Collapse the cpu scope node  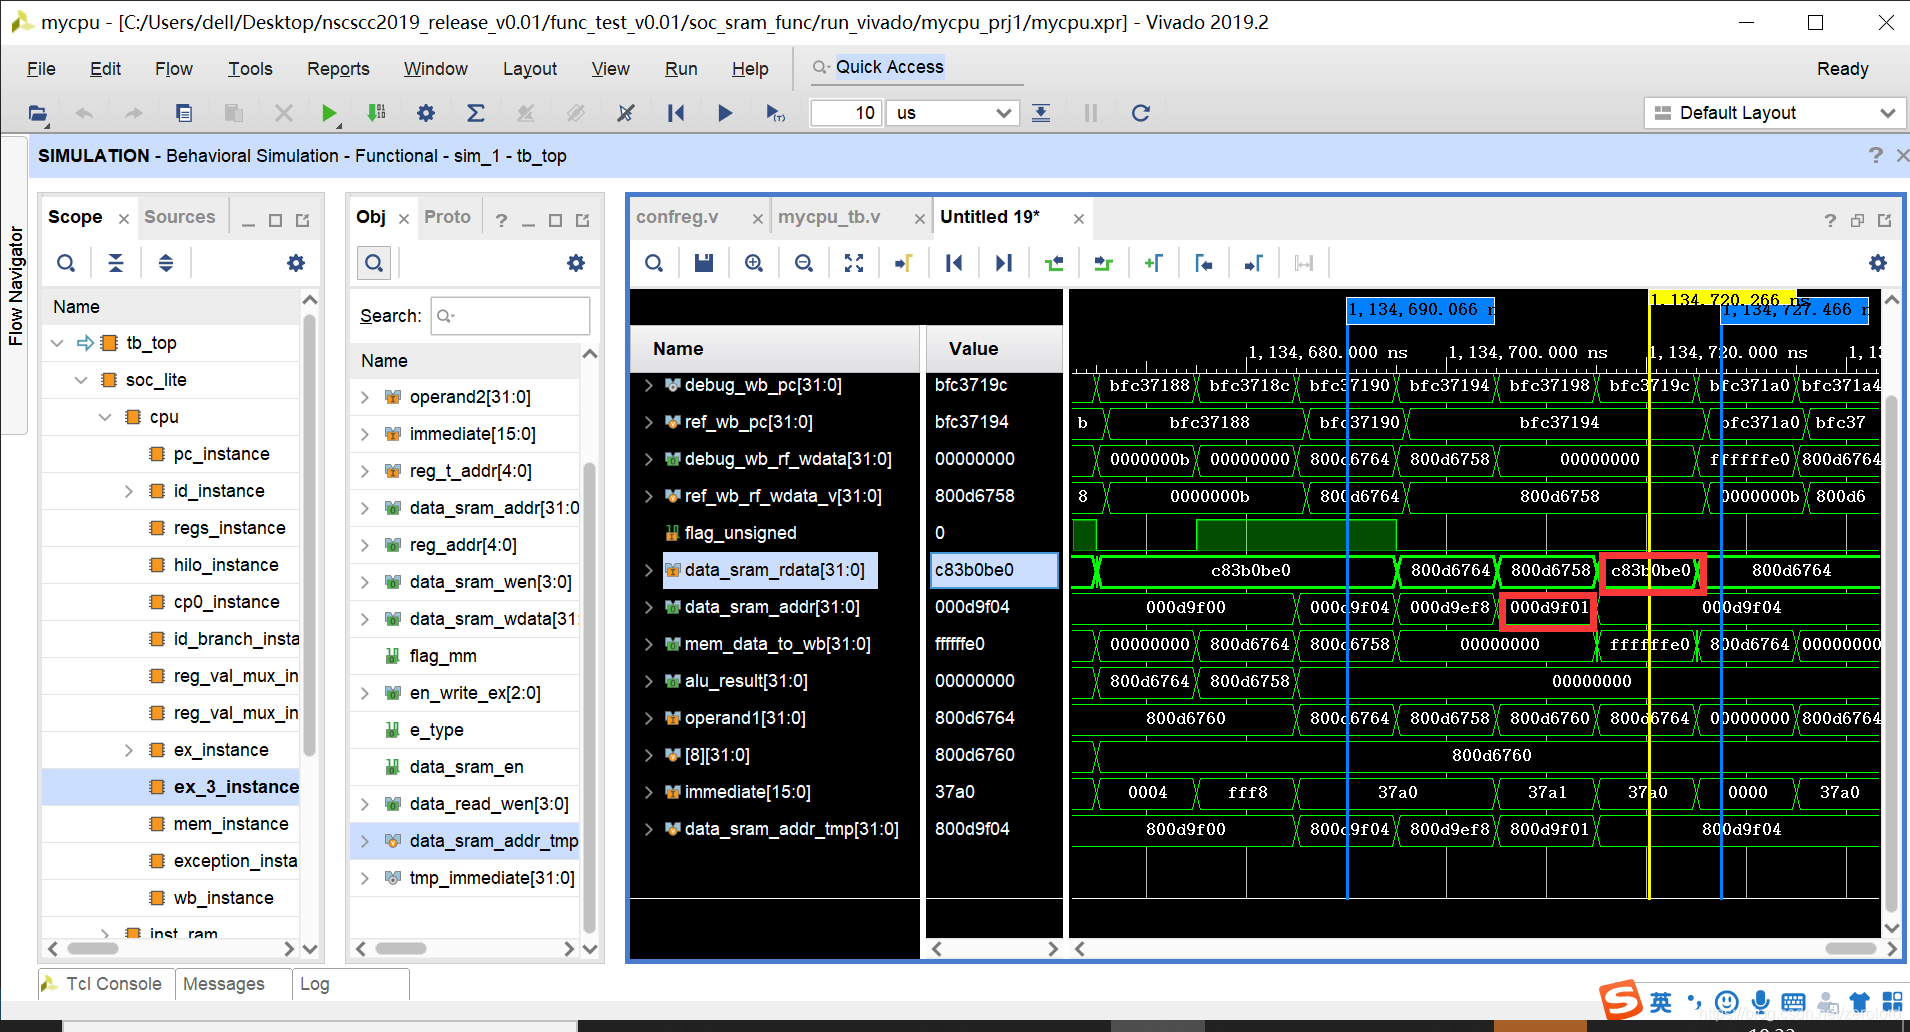[x=105, y=417]
